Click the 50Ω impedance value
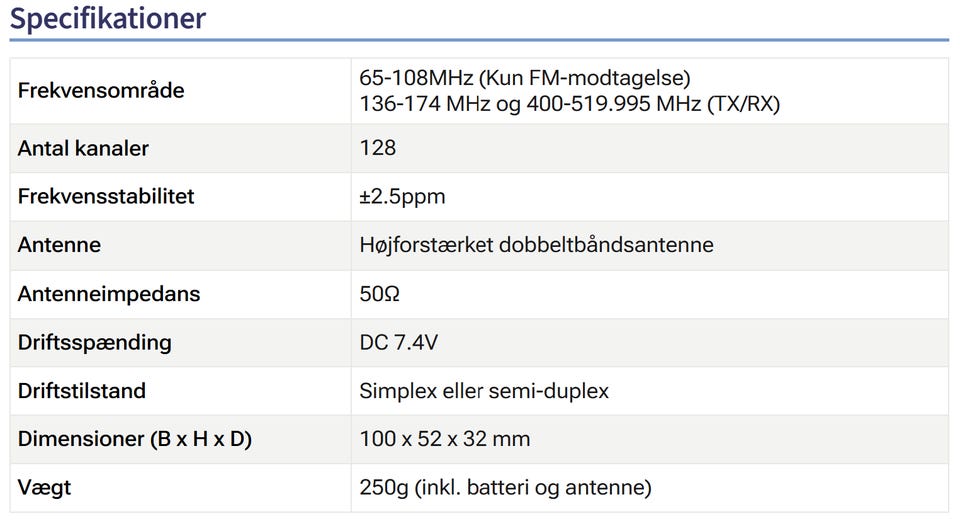Screen dimensions: 960x526 380,294
